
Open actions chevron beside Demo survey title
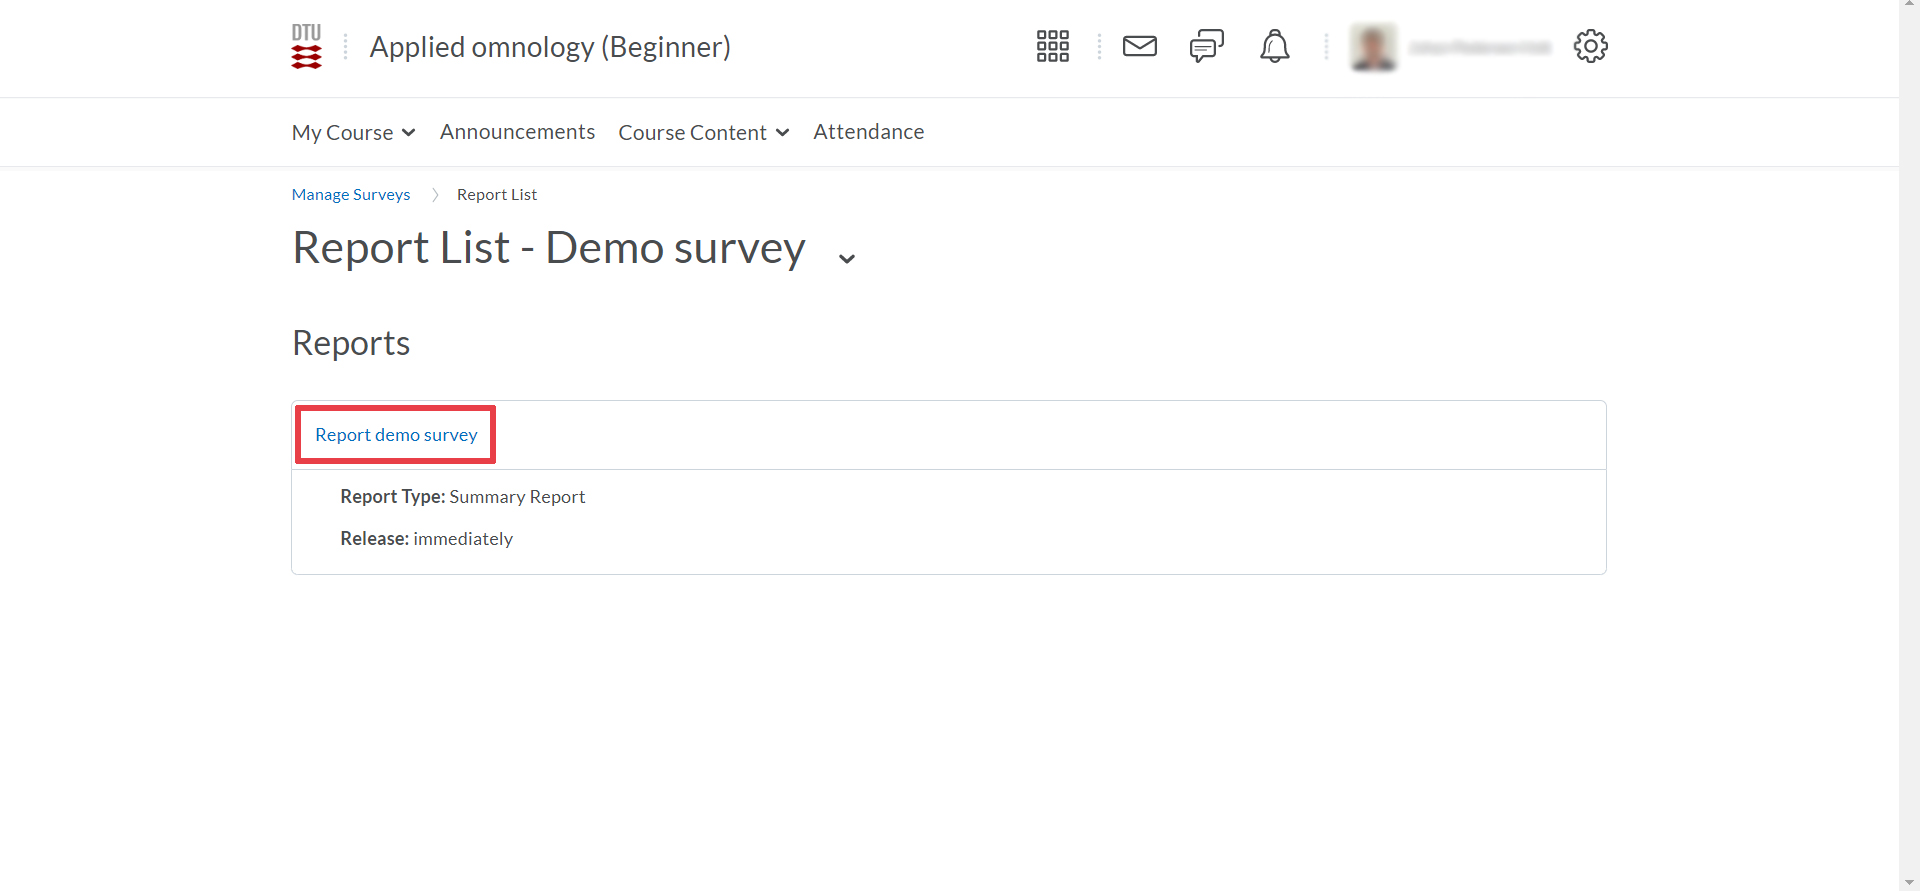847,258
